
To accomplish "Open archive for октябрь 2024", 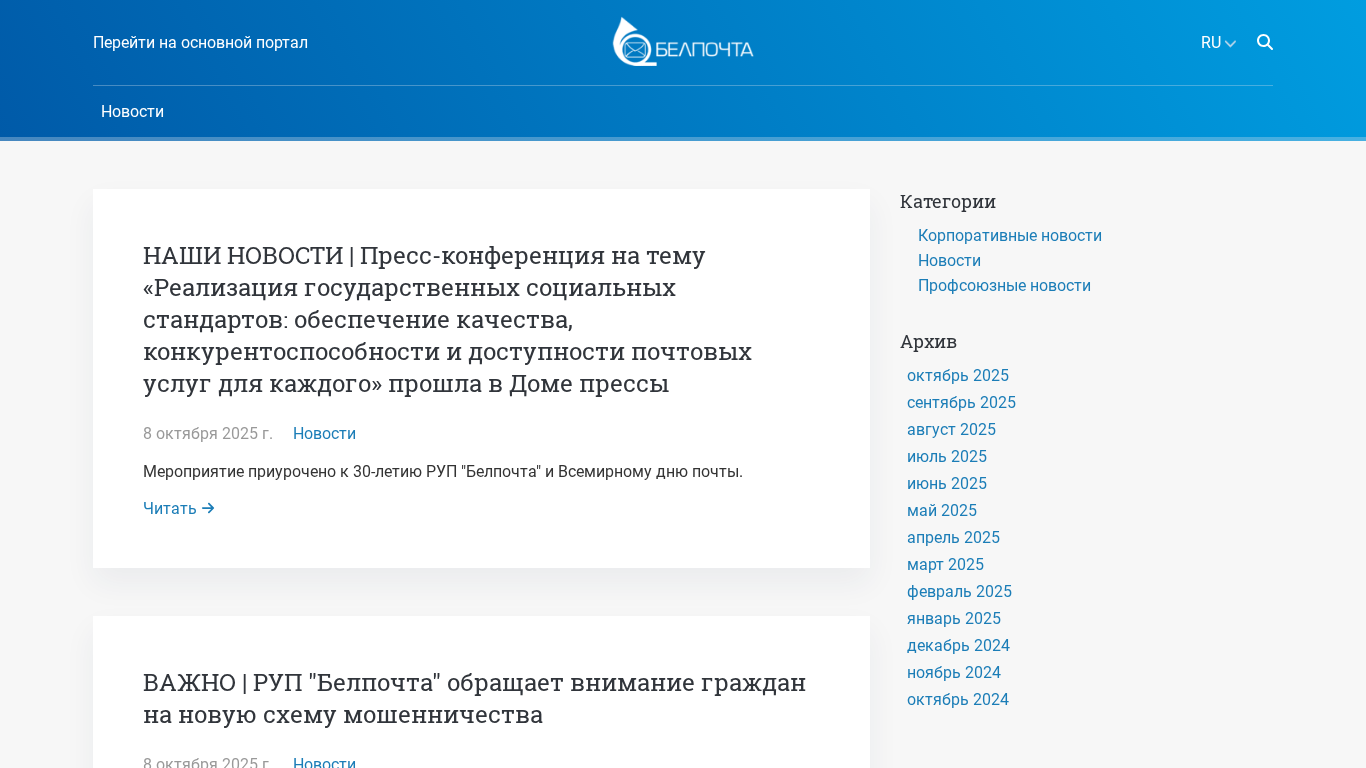I will (958, 699).
